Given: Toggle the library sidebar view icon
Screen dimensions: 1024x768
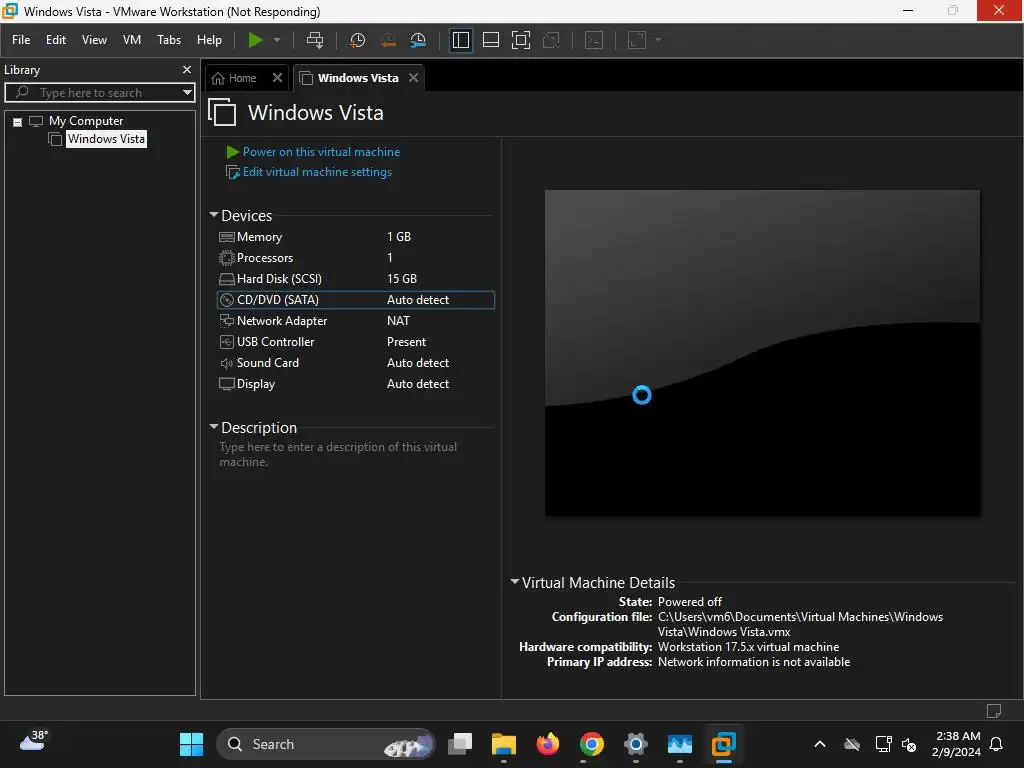Looking at the screenshot, I should (x=461, y=40).
